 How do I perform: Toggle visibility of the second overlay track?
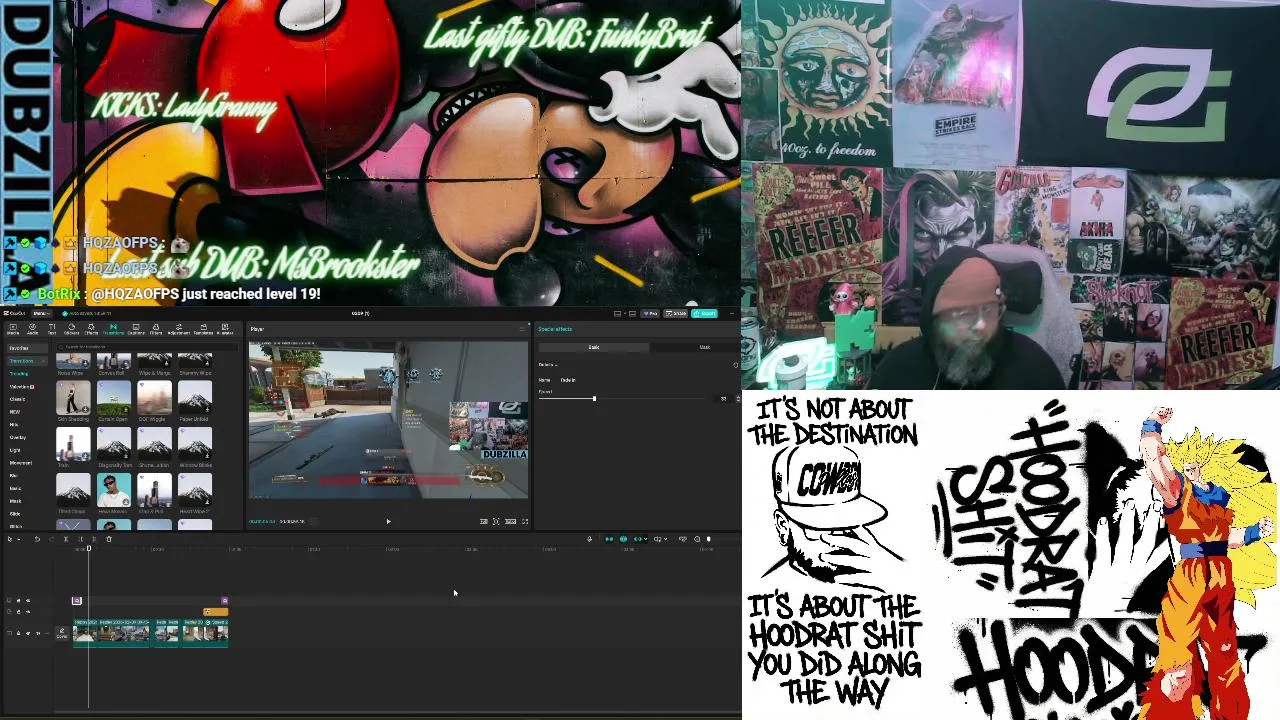click(x=28, y=612)
